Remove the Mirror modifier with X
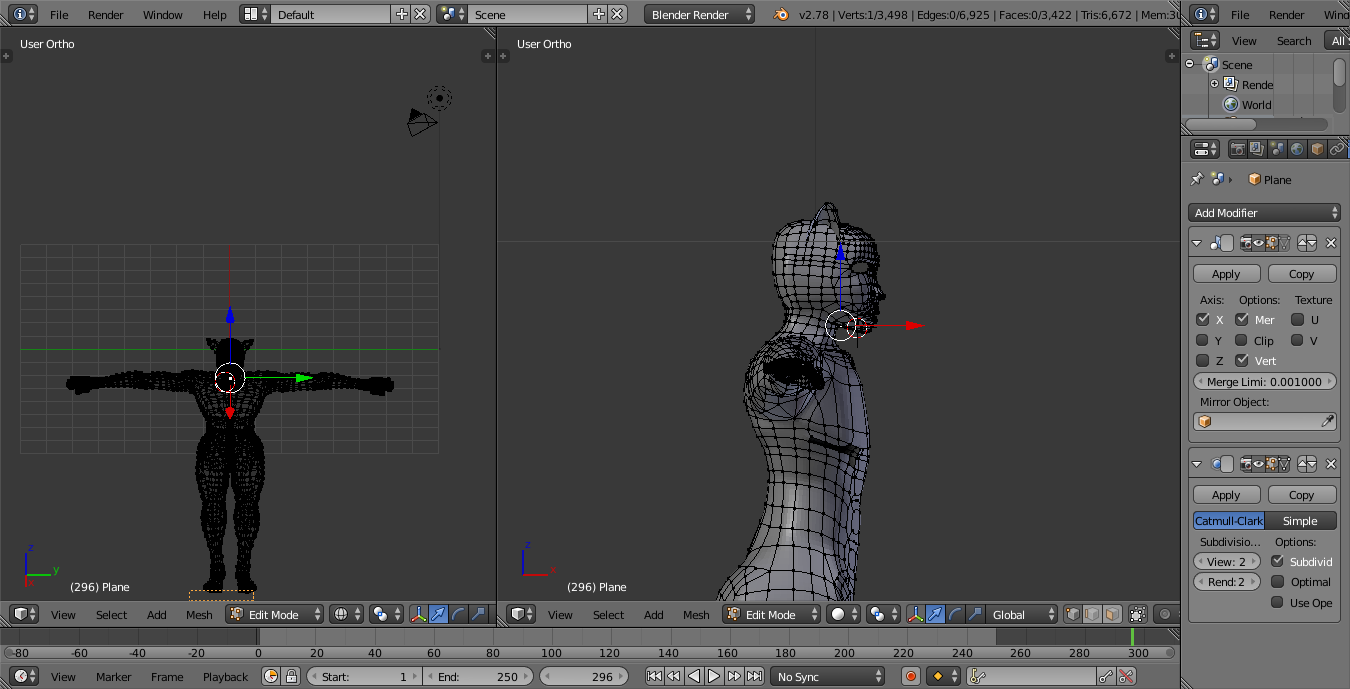Image resolution: width=1350 pixels, height=689 pixels. tap(1331, 243)
